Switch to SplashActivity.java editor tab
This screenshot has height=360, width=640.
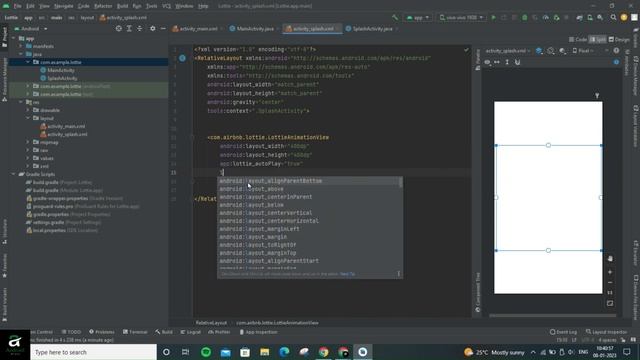pyautogui.click(x=372, y=29)
